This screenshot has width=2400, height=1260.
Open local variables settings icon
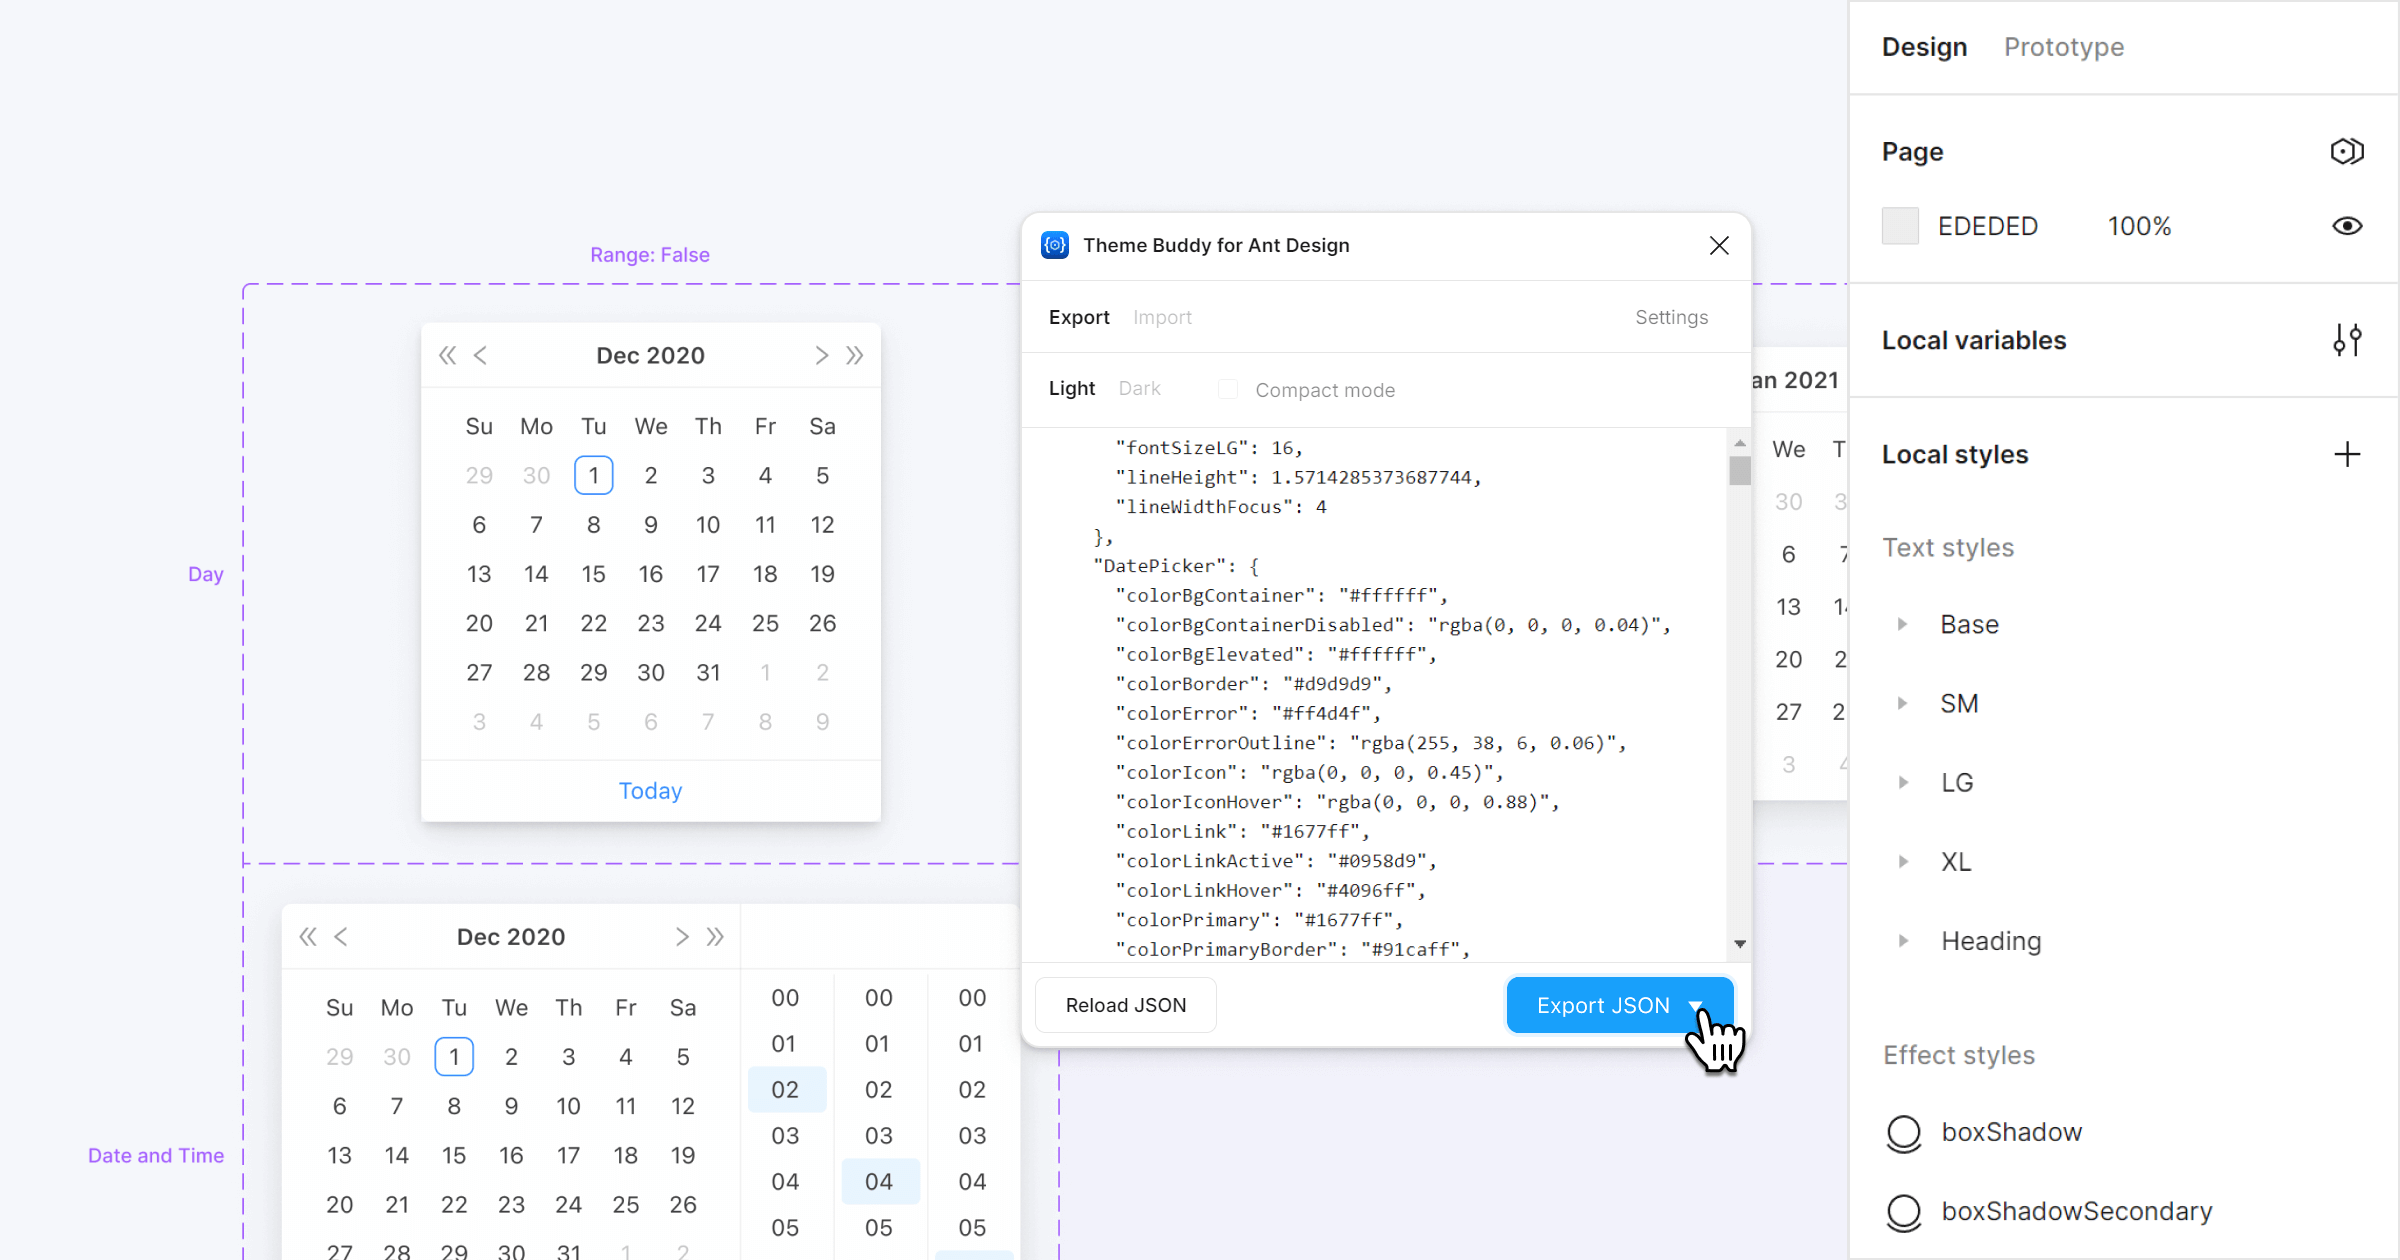pos(2346,340)
